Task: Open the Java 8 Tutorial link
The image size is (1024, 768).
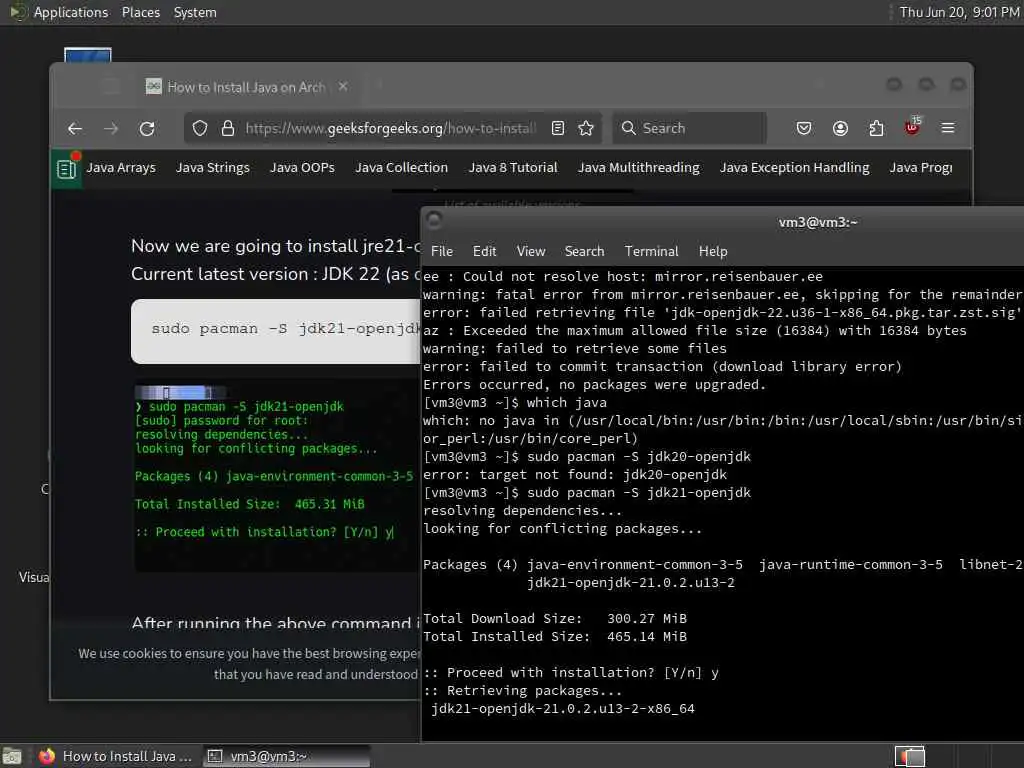Action: 513,168
